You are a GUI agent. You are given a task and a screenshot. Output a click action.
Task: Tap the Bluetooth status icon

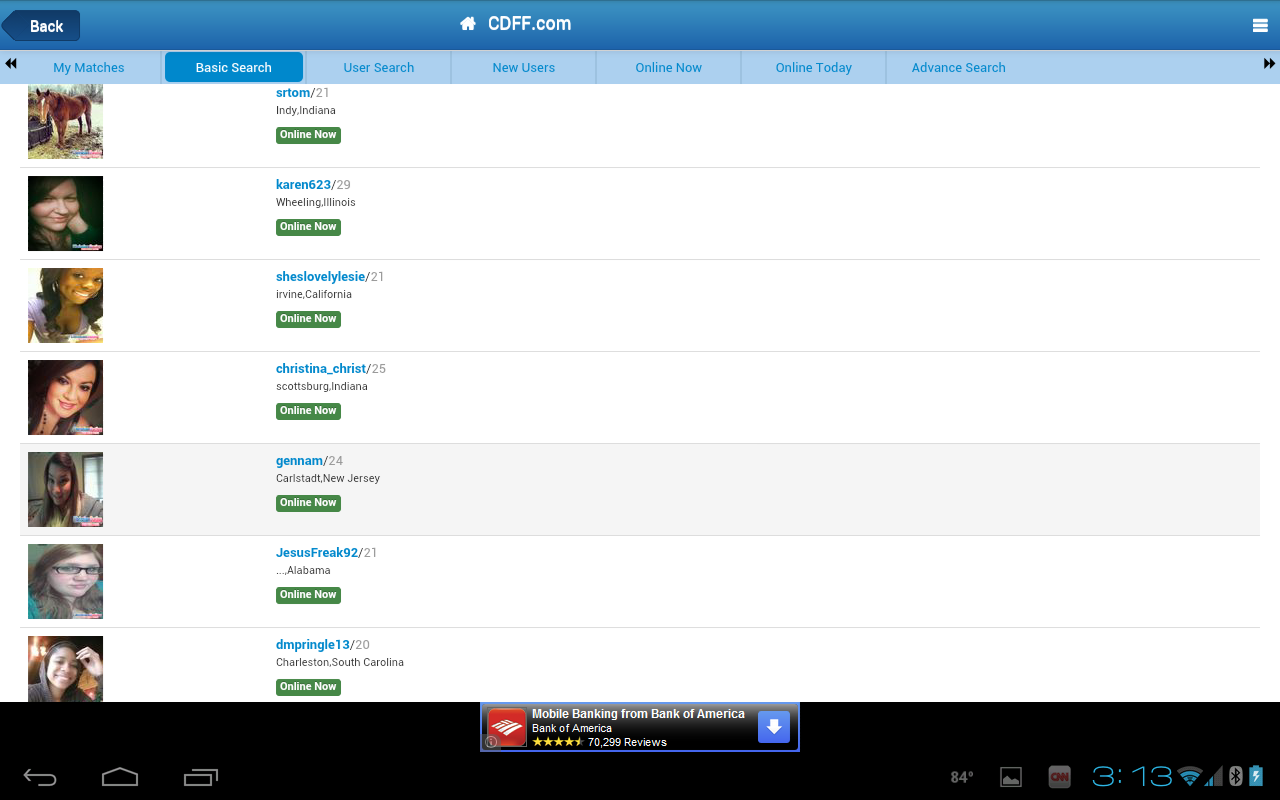(x=1235, y=776)
